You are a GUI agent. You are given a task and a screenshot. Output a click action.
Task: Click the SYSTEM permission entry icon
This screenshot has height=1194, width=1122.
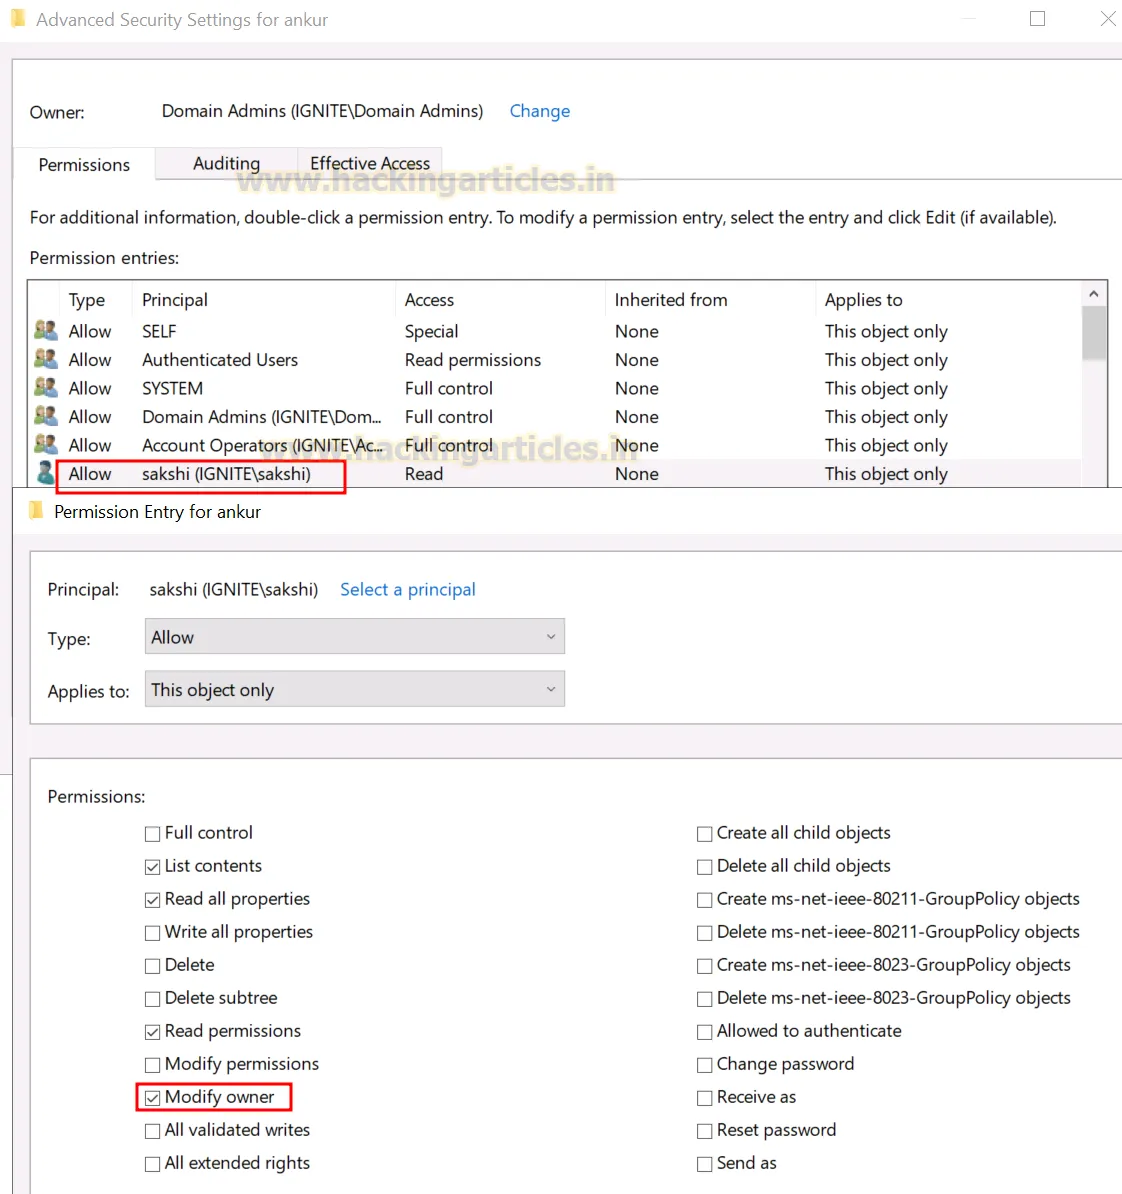(x=45, y=388)
